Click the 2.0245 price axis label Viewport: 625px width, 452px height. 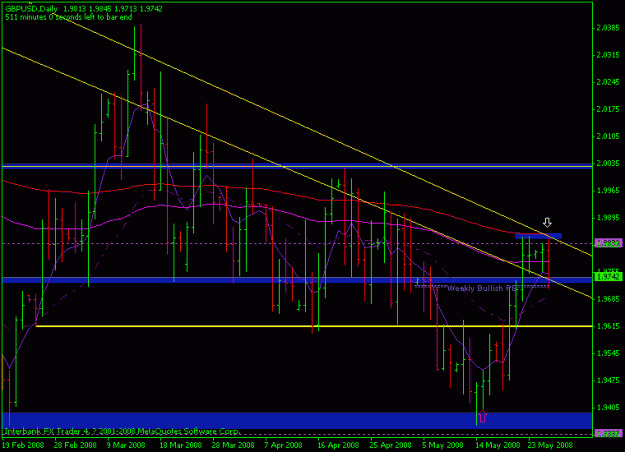(608, 82)
